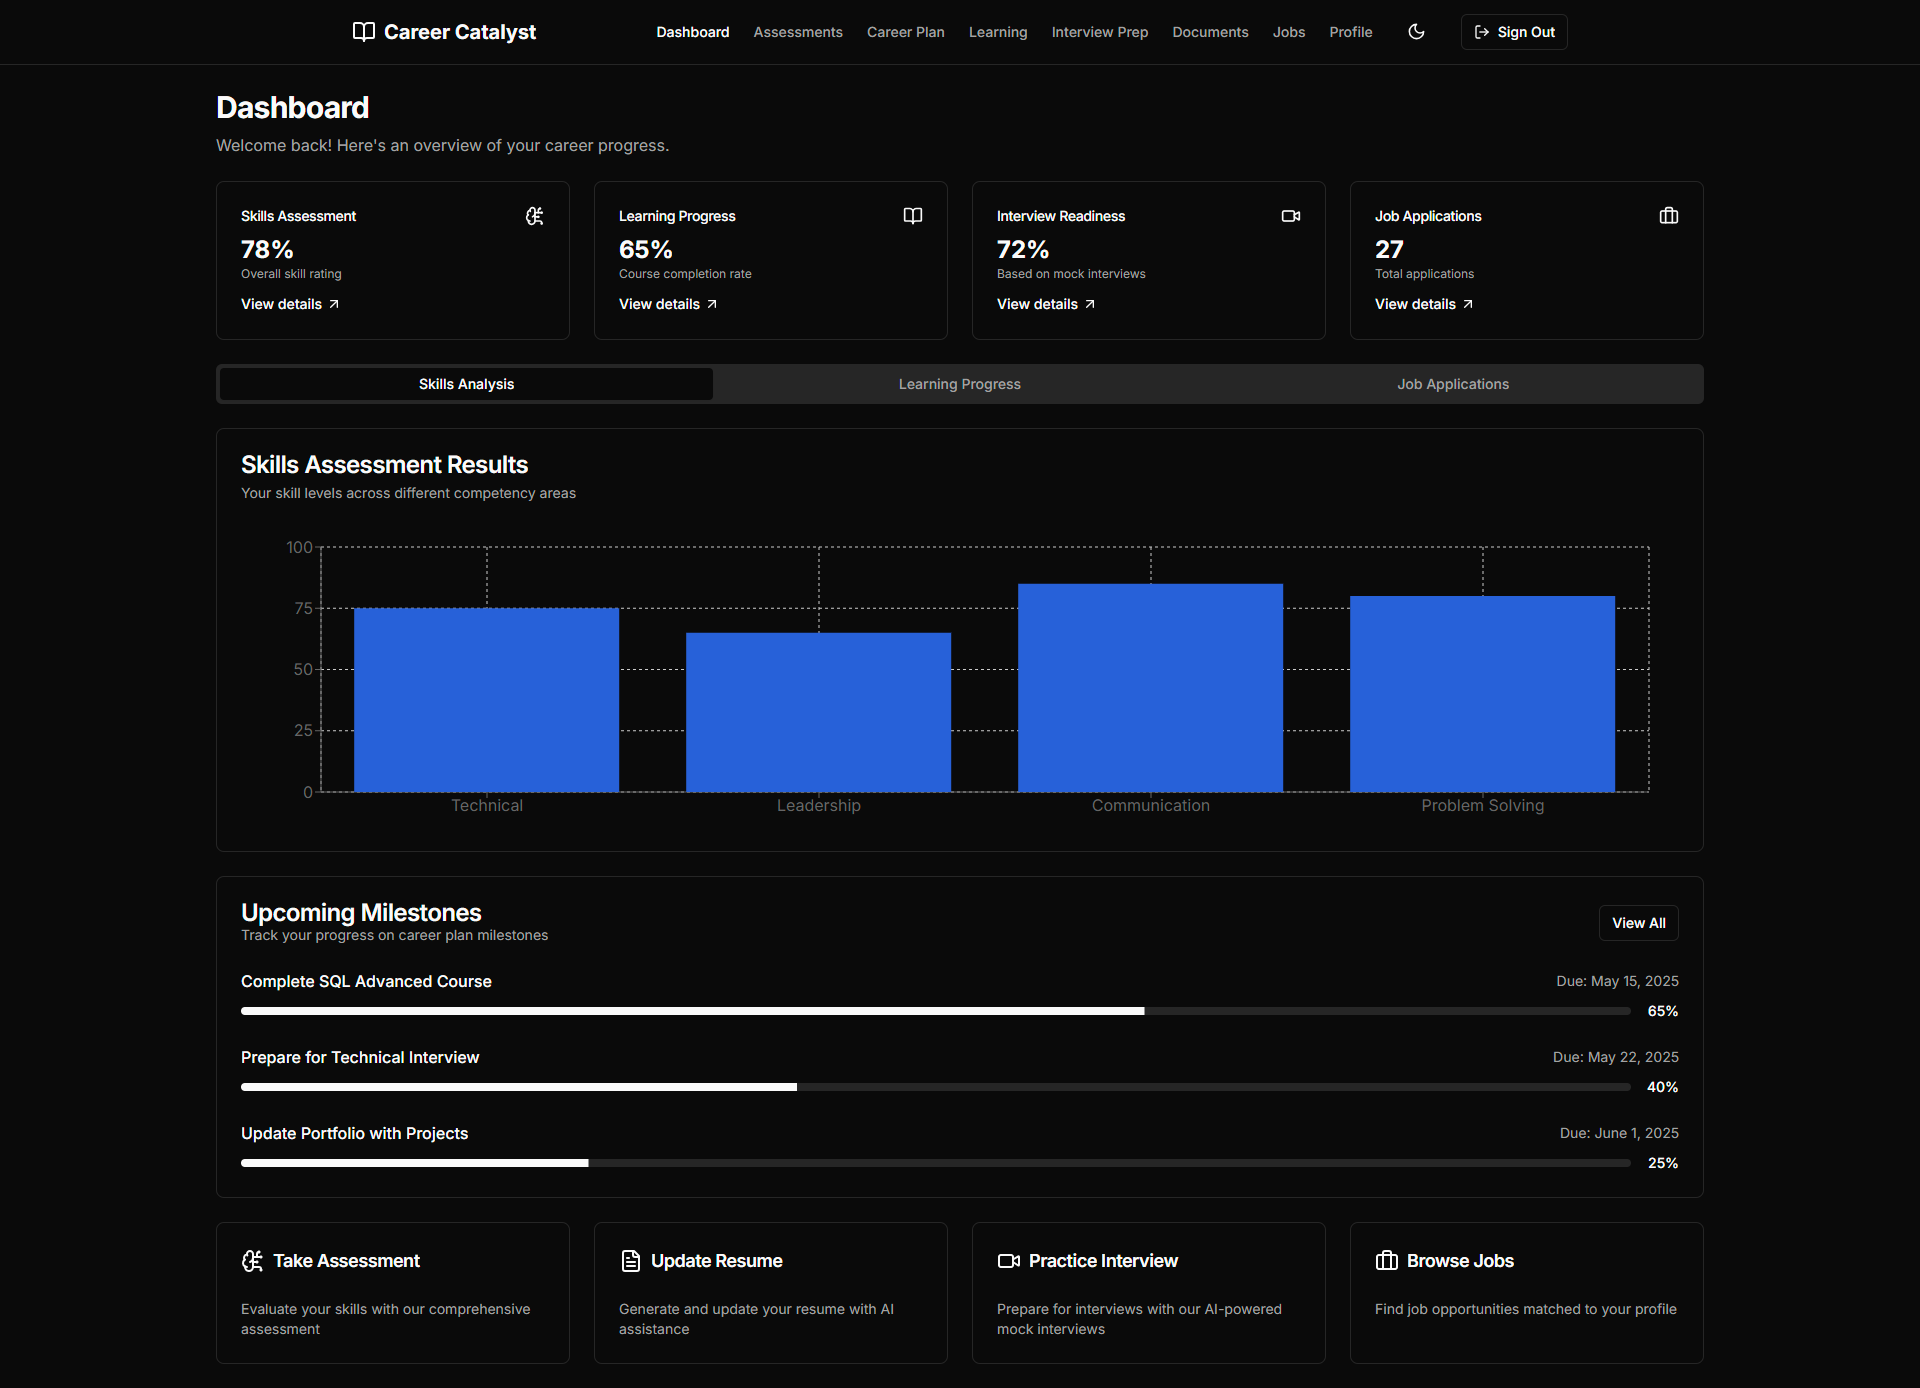This screenshot has height=1388, width=1920.
Task: Click the Technical bar in the chart
Action: click(486, 700)
